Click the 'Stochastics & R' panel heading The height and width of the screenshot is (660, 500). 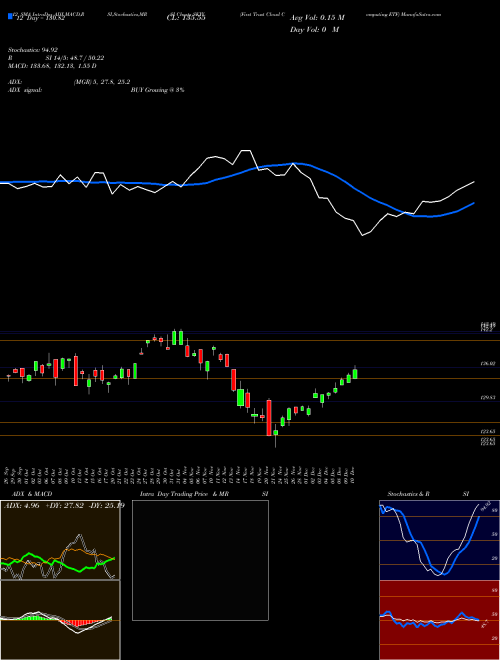[409, 494]
